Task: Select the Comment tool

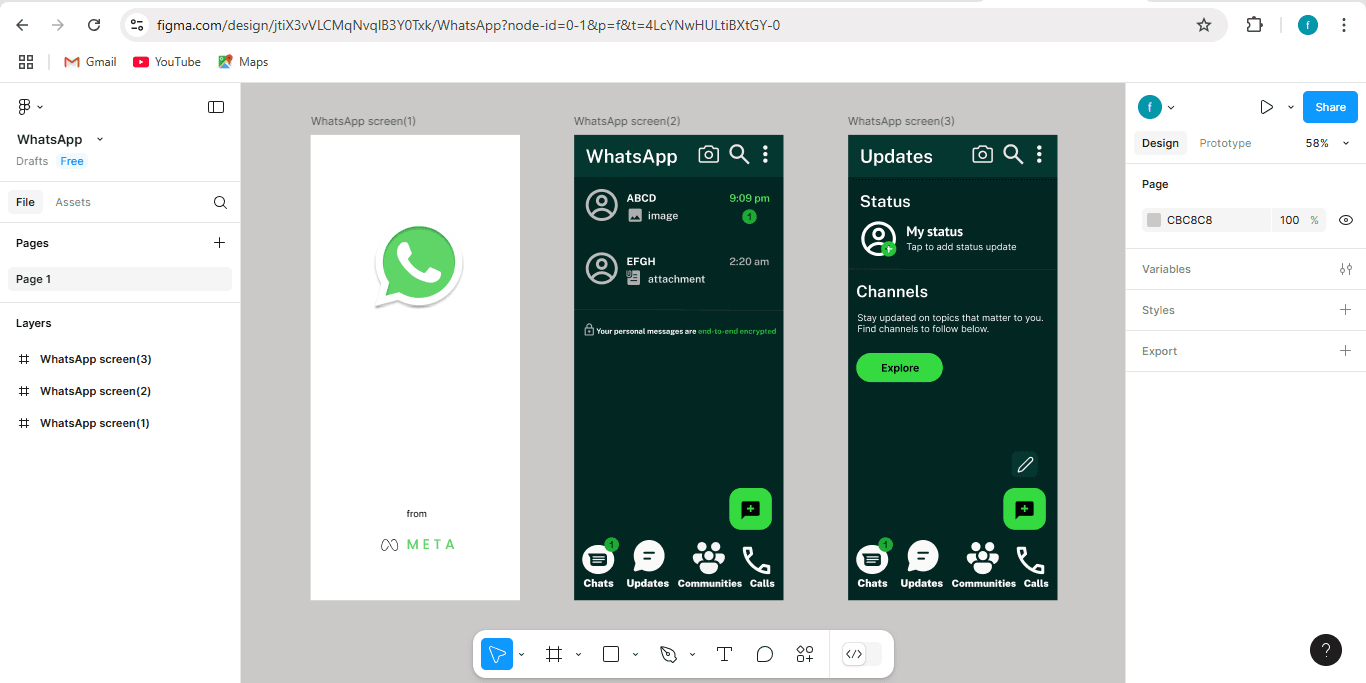Action: 765,654
